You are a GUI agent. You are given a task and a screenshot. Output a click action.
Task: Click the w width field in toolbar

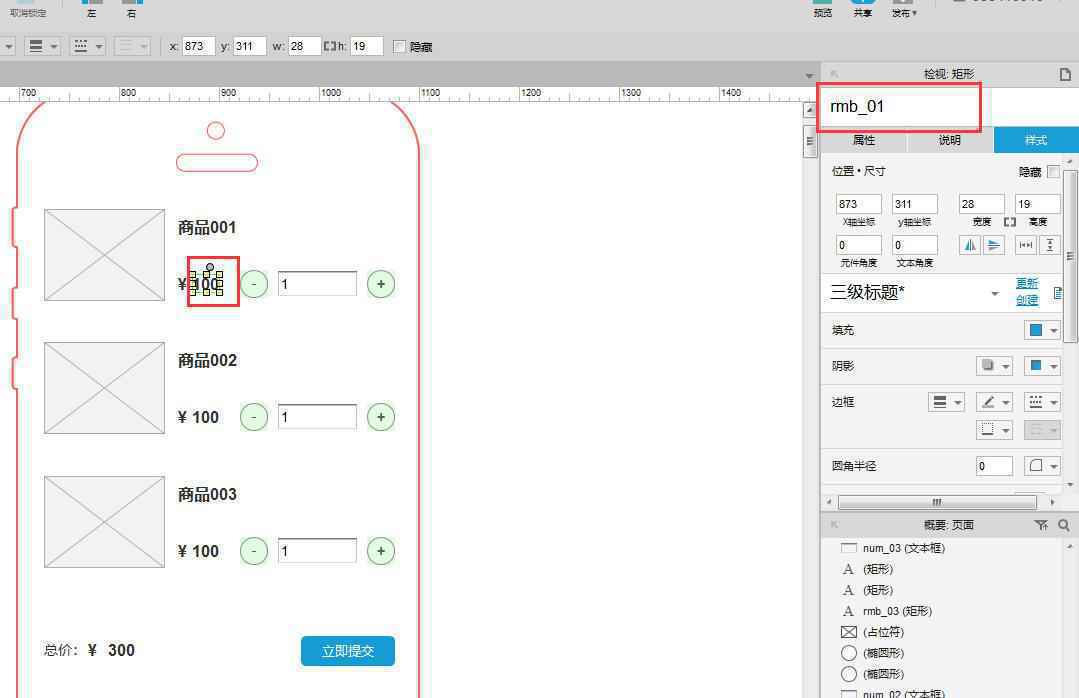(x=304, y=46)
